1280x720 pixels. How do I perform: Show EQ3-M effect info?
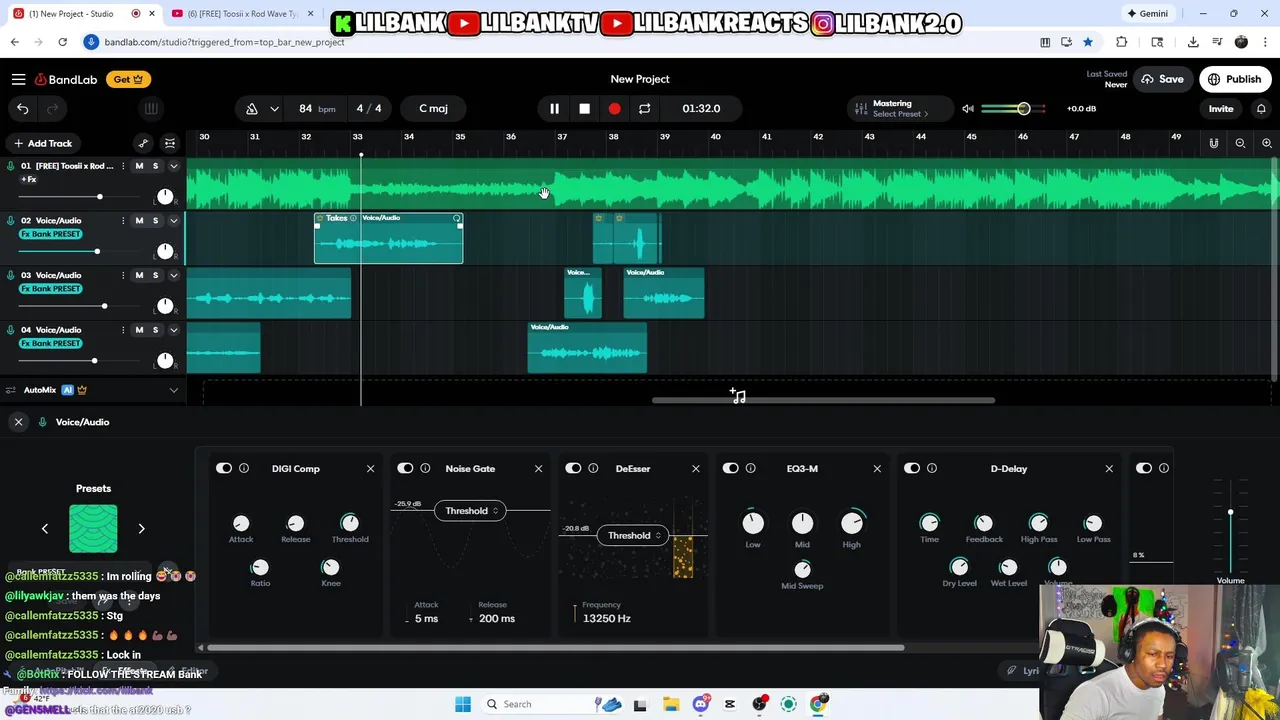750,468
